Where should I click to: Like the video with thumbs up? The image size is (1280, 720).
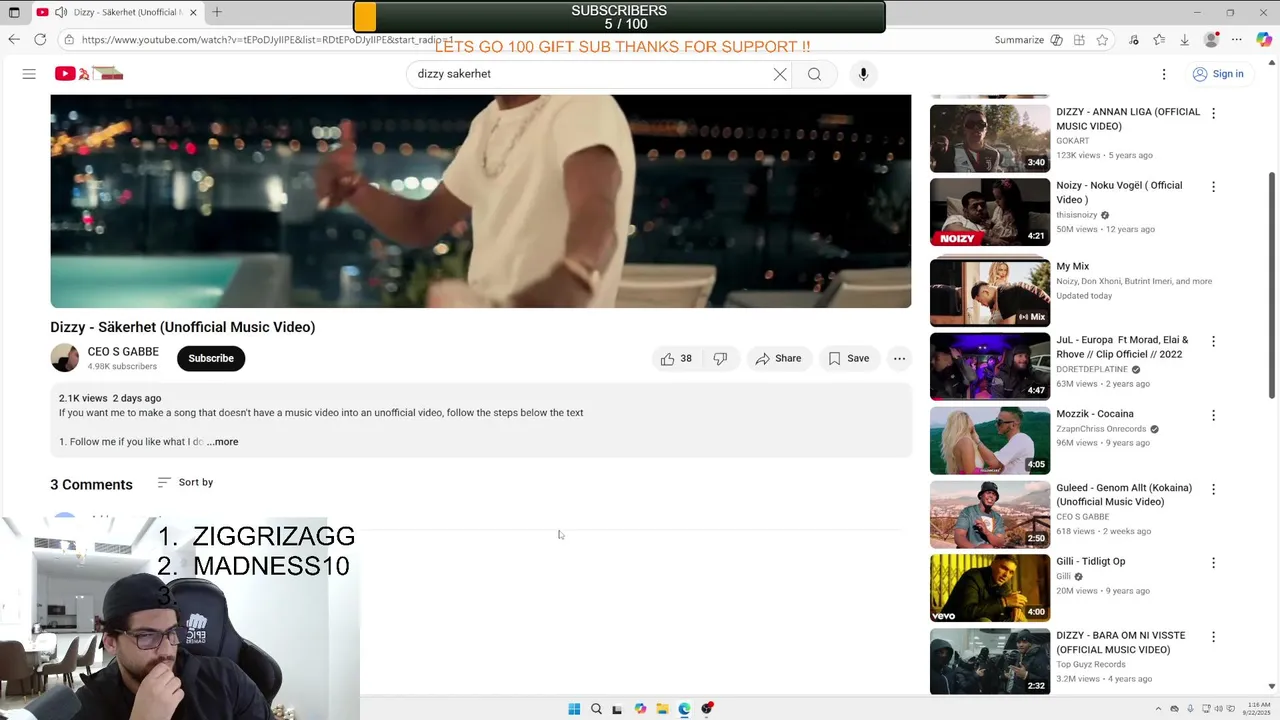tap(677, 358)
